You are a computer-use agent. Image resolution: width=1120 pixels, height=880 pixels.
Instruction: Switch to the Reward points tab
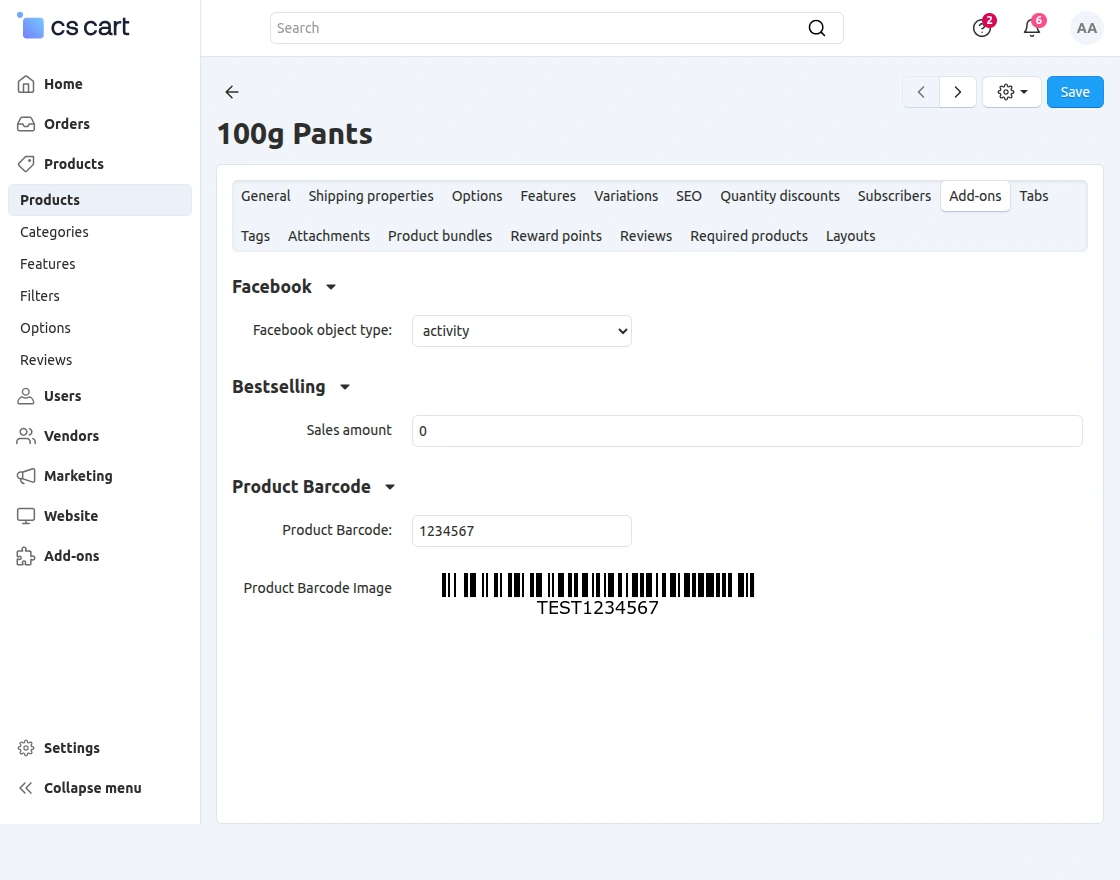click(556, 236)
